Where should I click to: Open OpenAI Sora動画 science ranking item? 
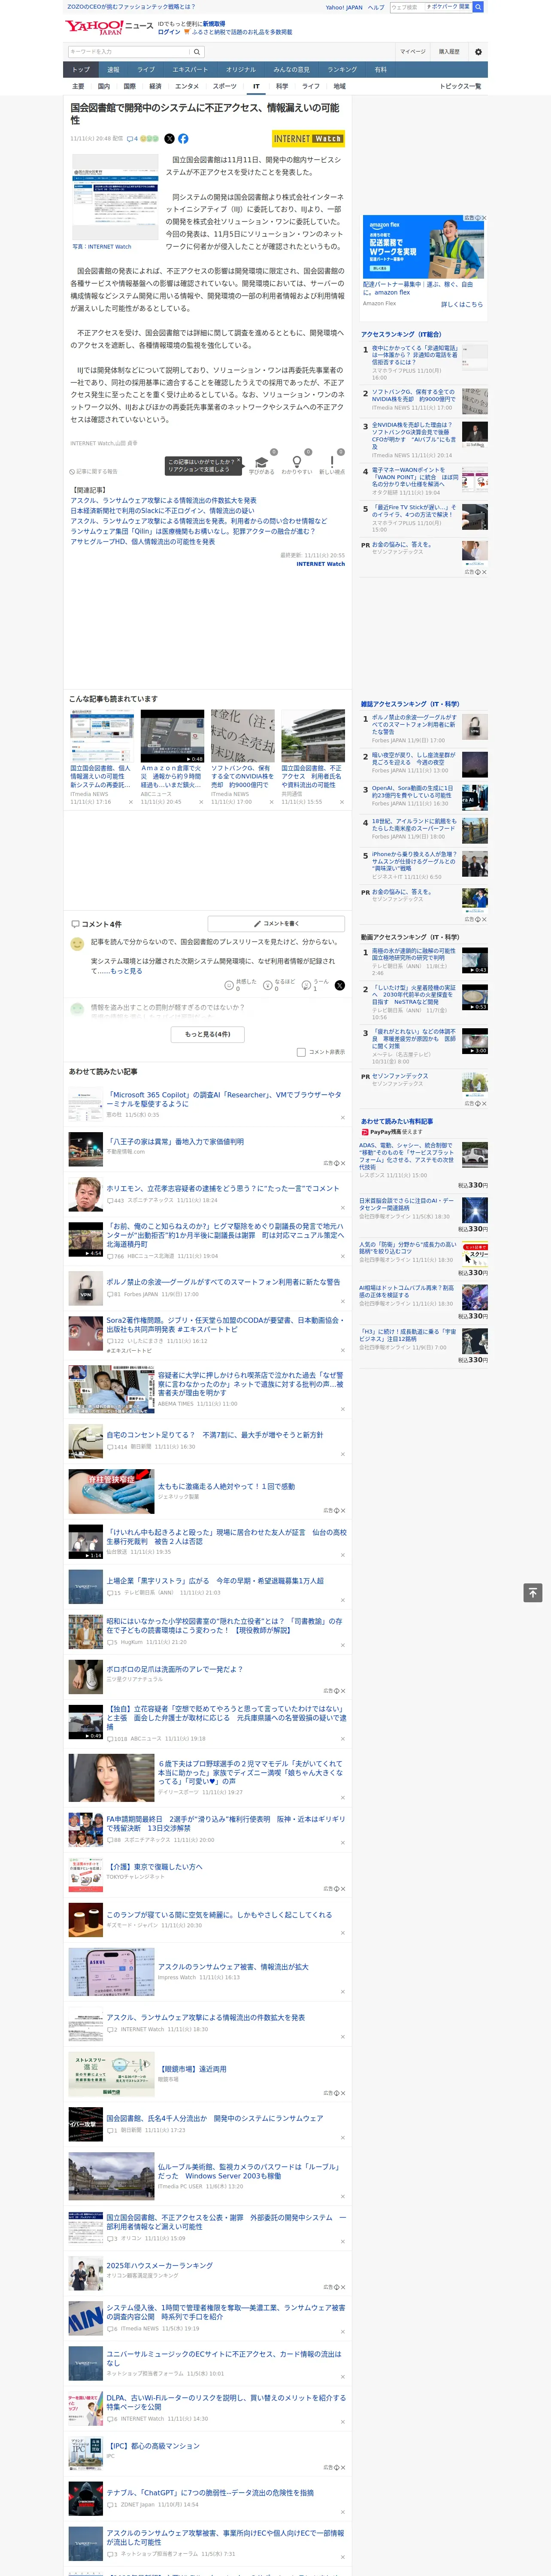(x=412, y=792)
